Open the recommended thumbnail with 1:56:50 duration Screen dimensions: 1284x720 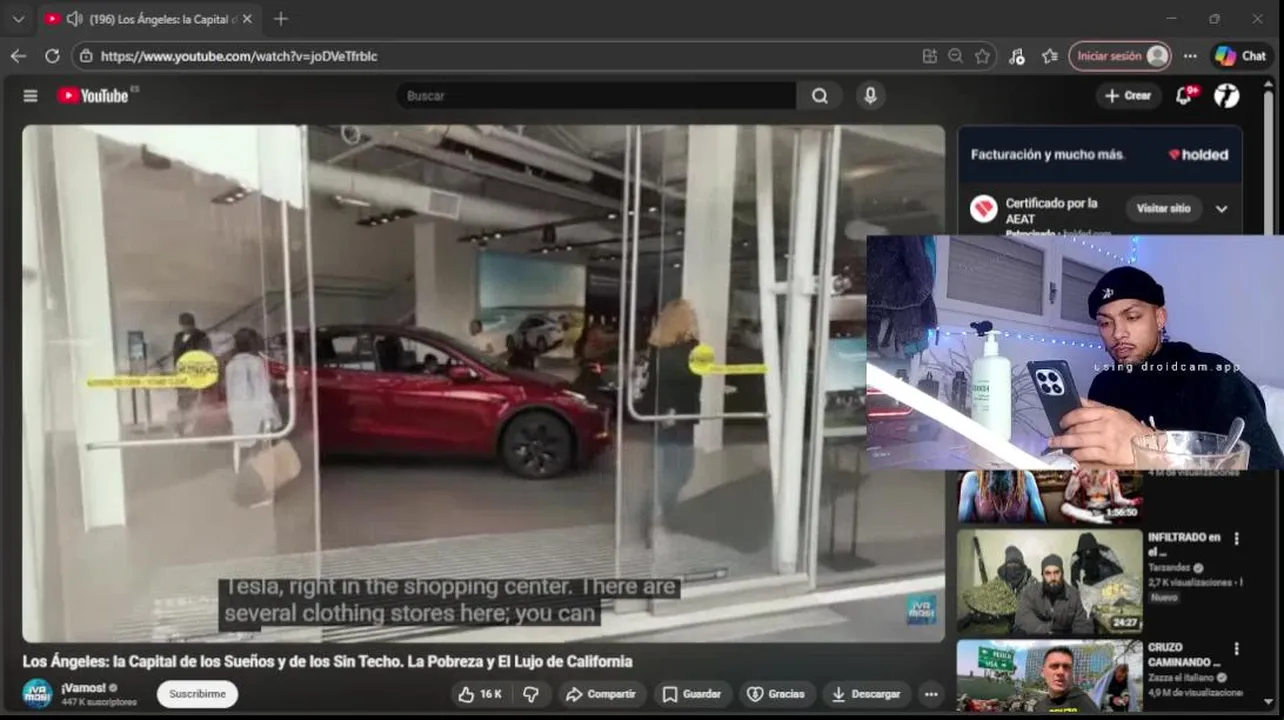[1049, 497]
